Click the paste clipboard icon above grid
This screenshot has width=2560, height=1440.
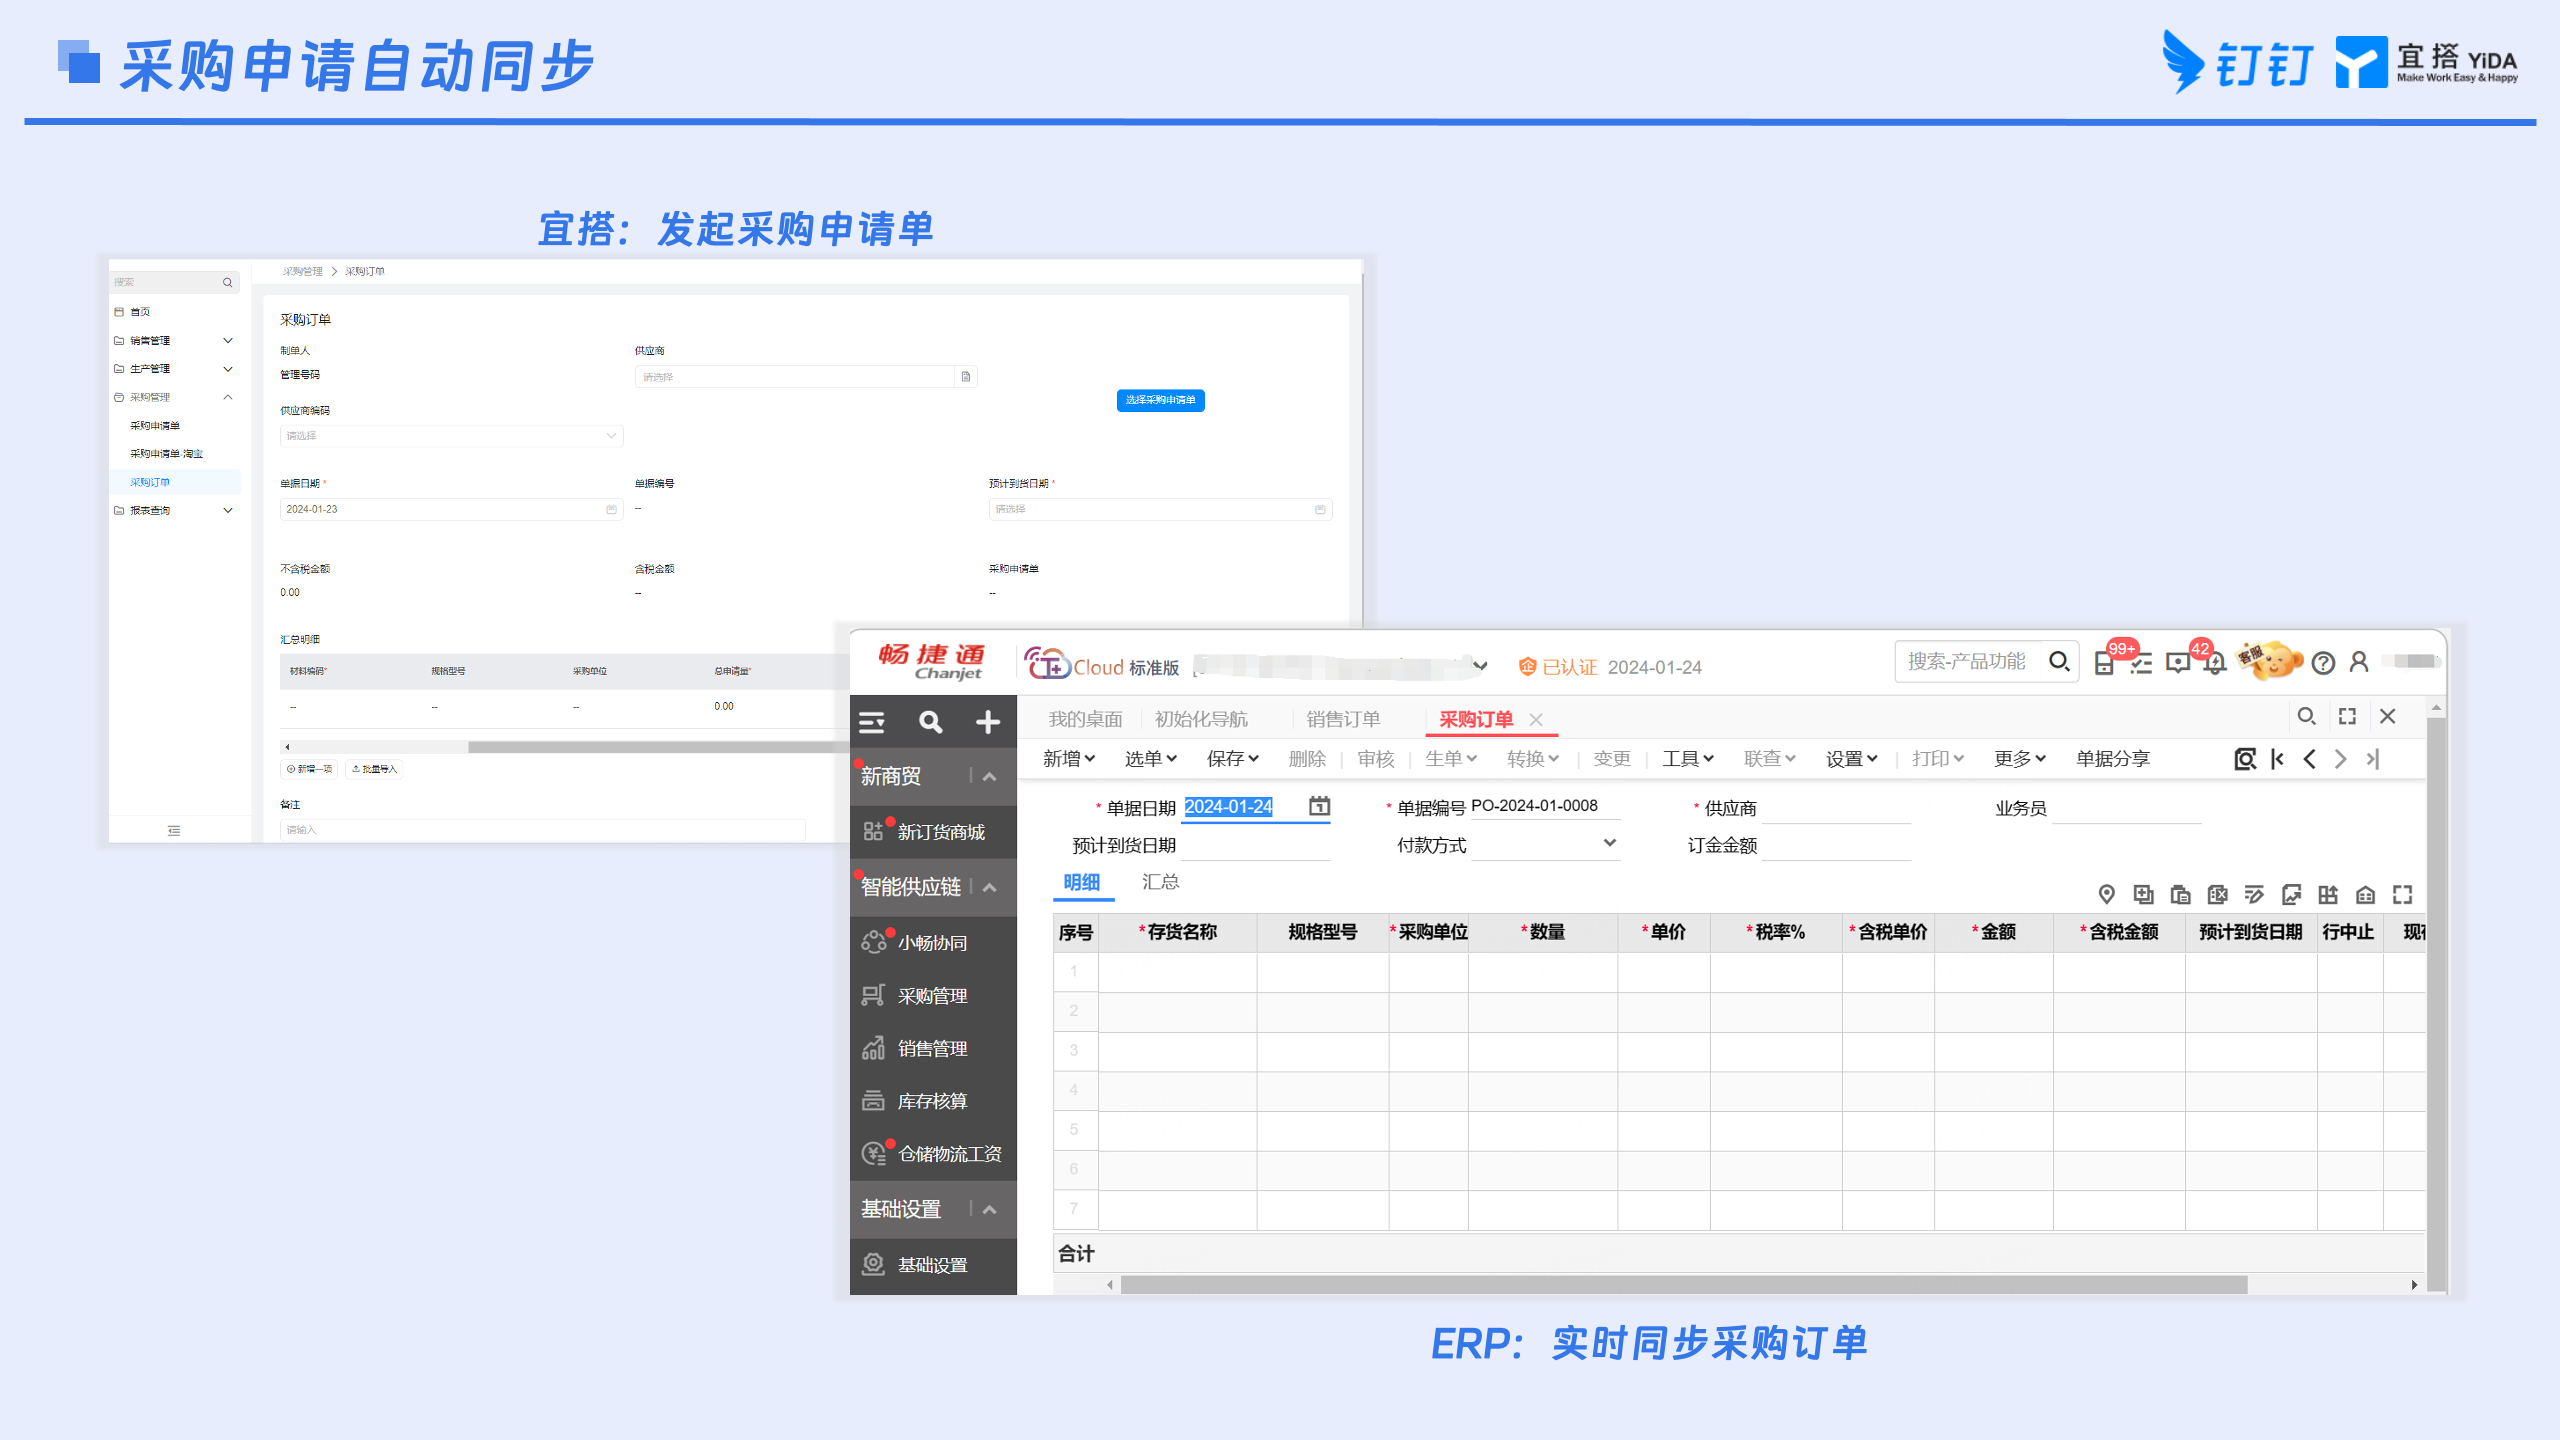click(2181, 894)
